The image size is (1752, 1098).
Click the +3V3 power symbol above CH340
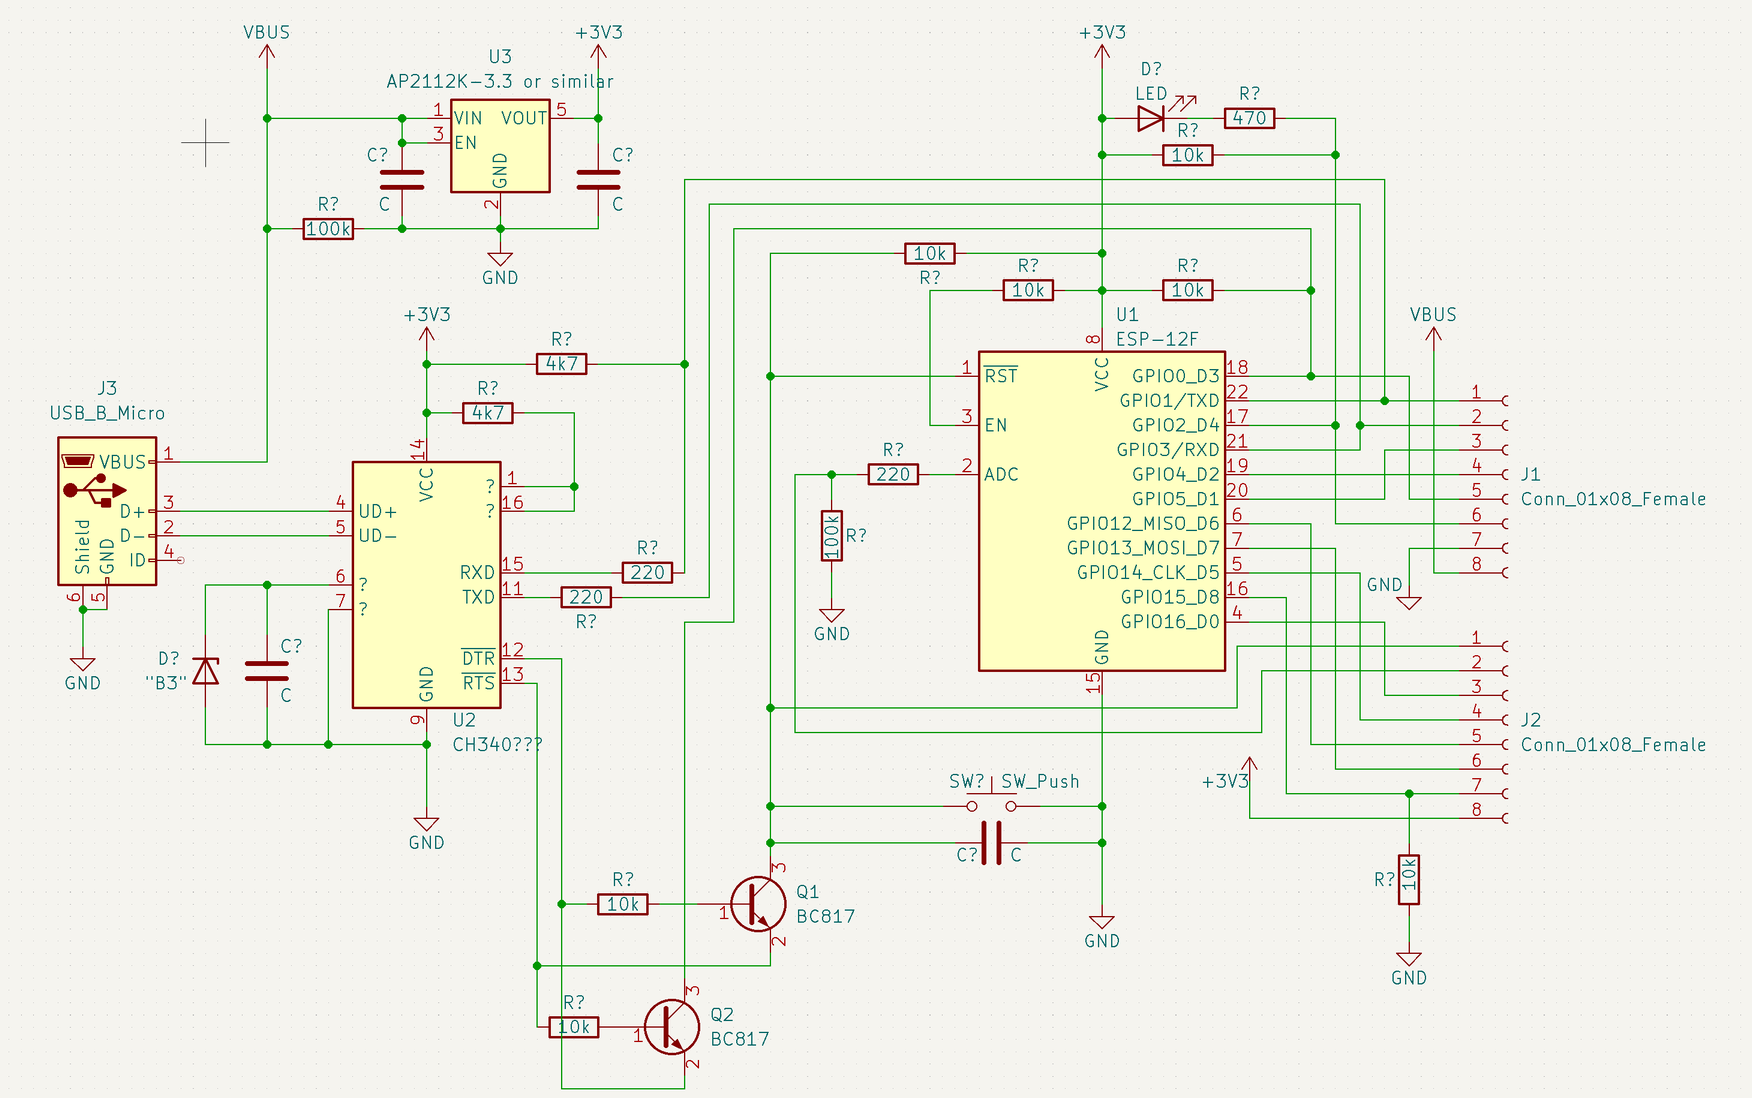[427, 327]
